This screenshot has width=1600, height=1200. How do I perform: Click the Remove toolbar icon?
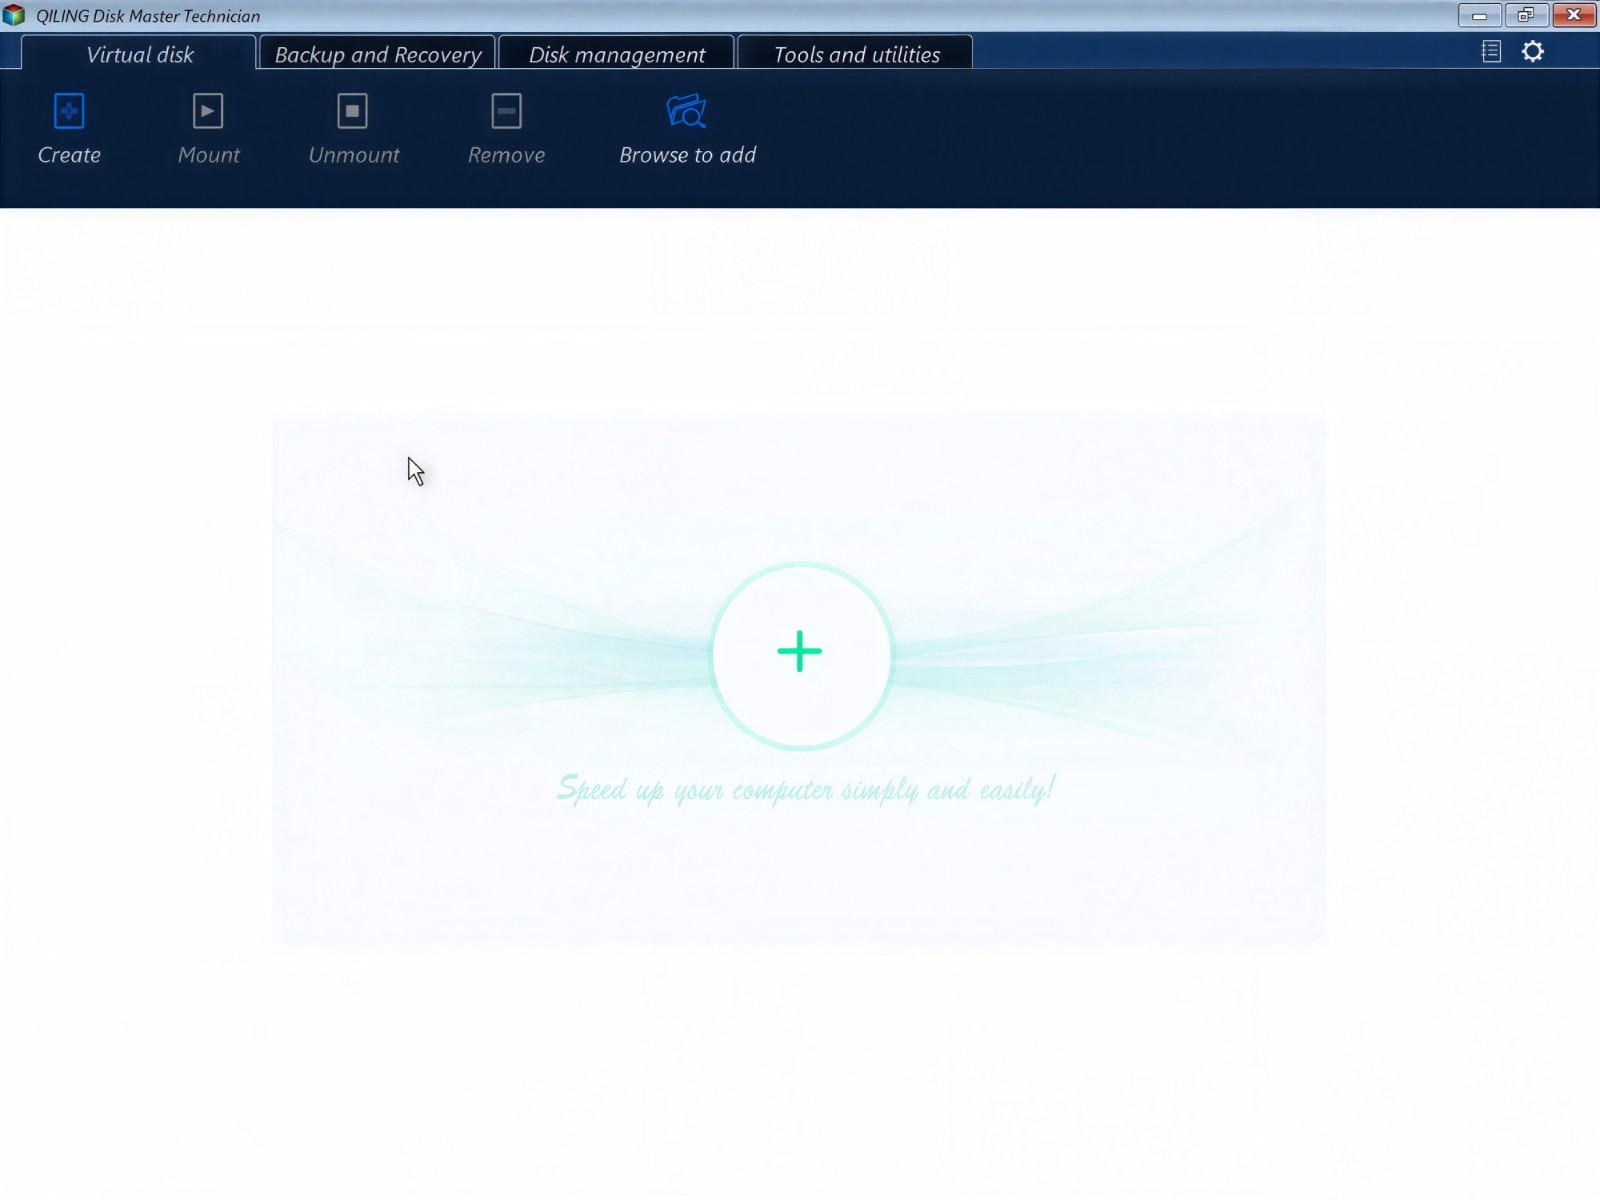(x=506, y=111)
